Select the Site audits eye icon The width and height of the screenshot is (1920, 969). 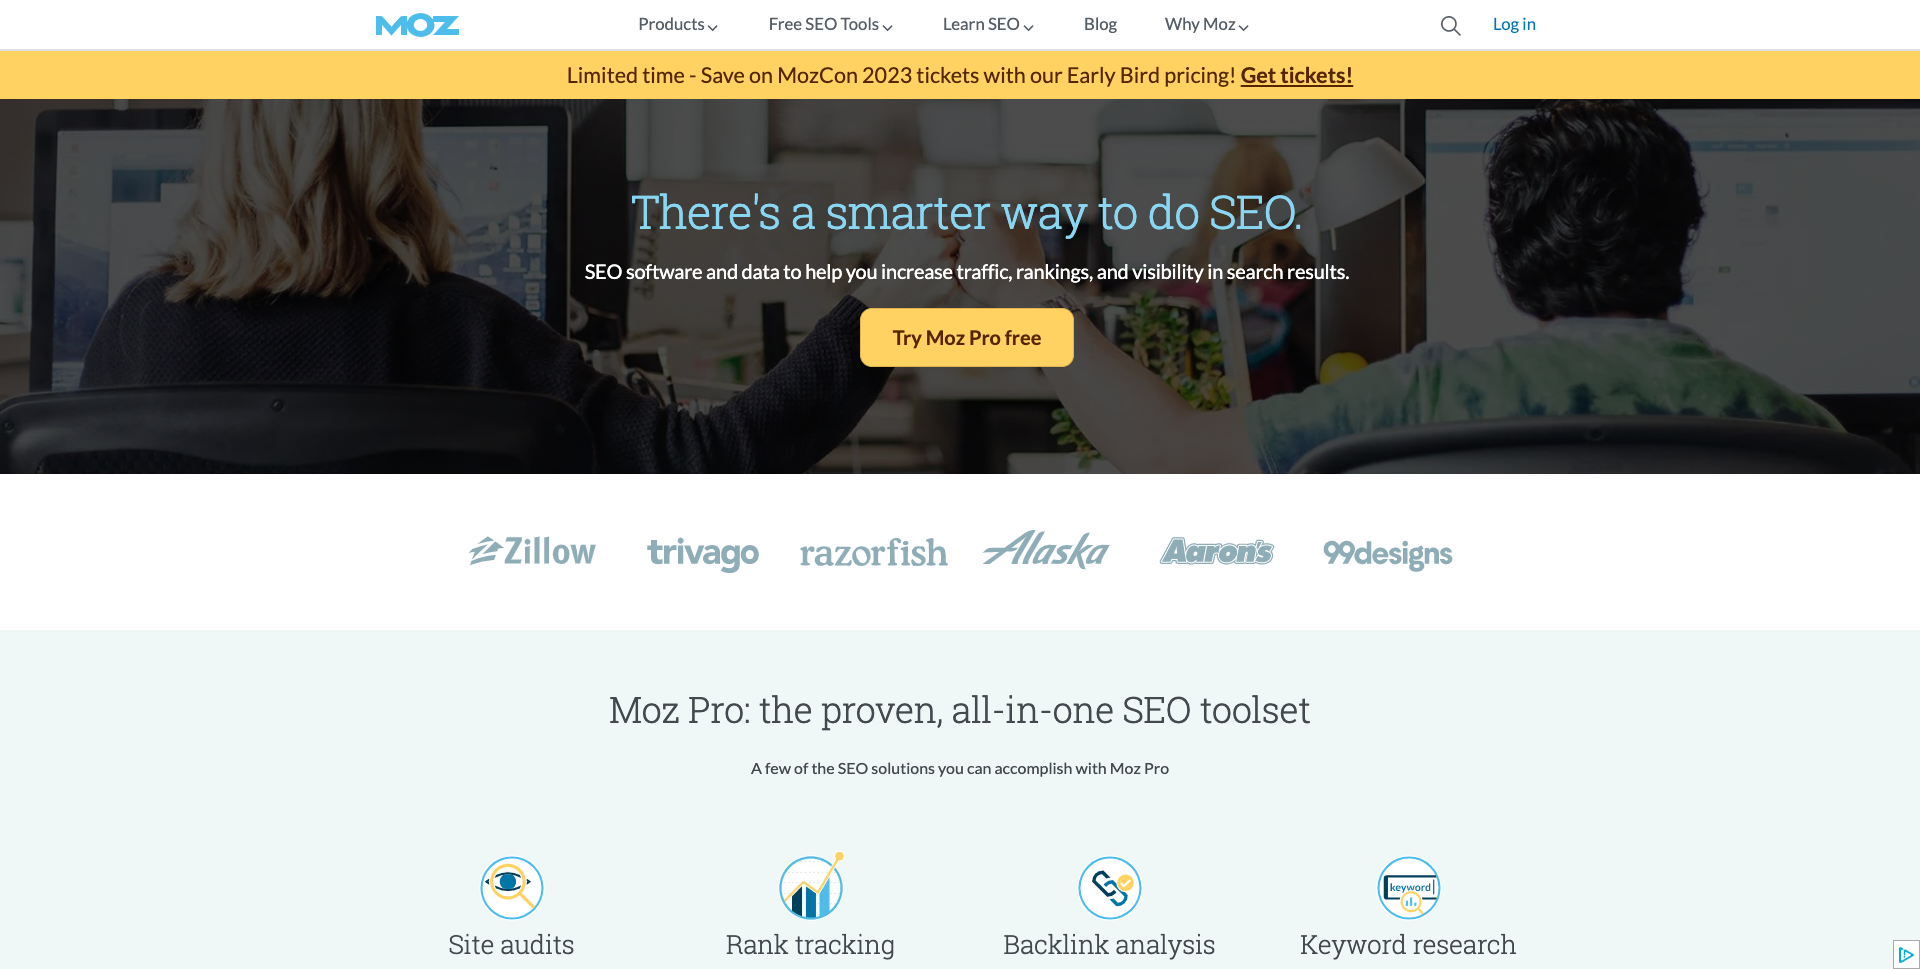pyautogui.click(x=511, y=887)
